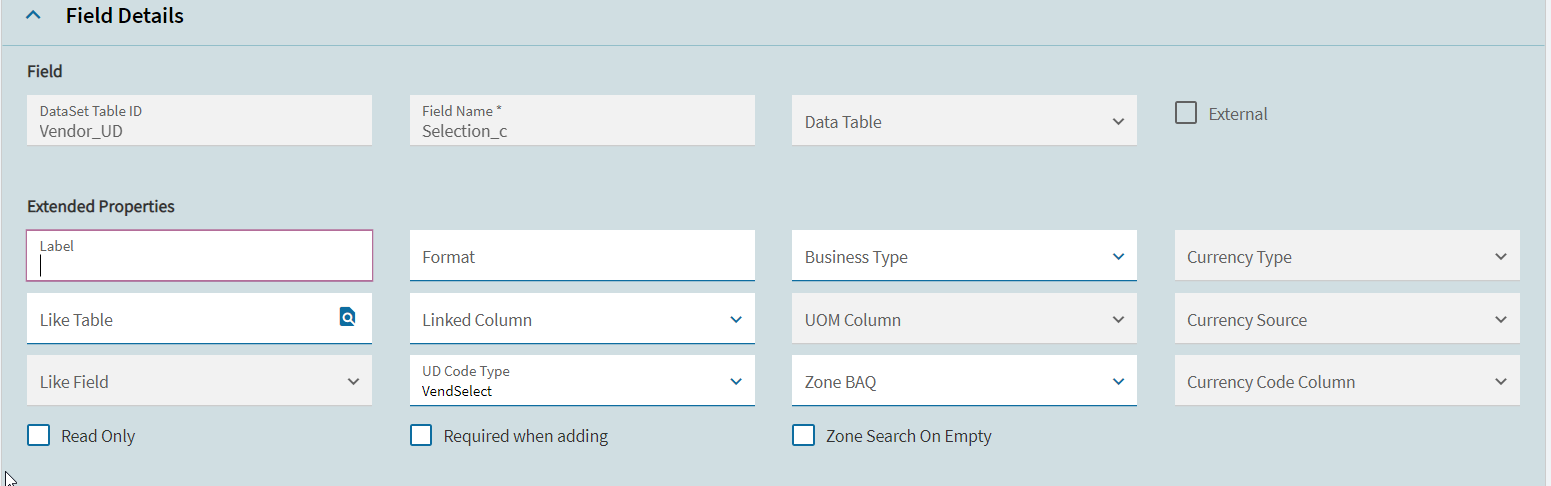Screen dimensions: 1551x486
Task: Collapse the Field Details section chevron
Action: (33, 16)
